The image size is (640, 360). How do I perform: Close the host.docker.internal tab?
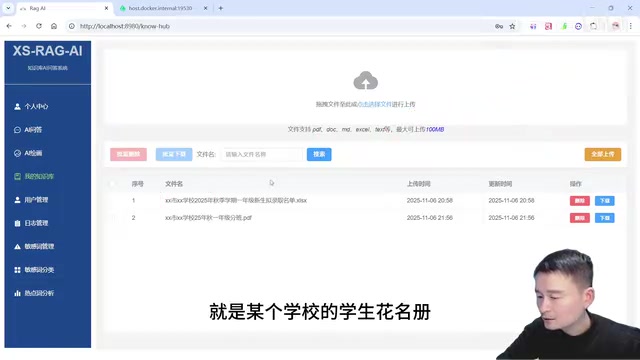206,8
